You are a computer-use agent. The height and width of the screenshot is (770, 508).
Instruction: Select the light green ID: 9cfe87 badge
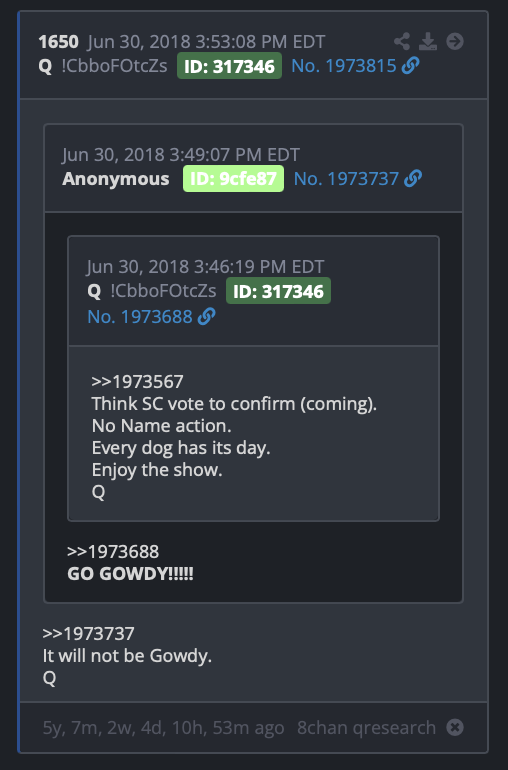(x=233, y=179)
